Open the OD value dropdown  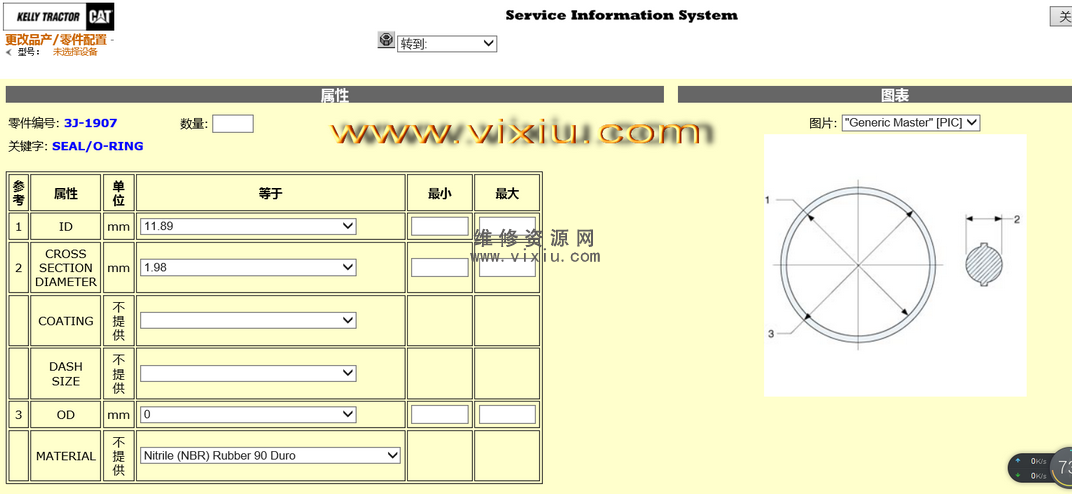[x=248, y=414]
